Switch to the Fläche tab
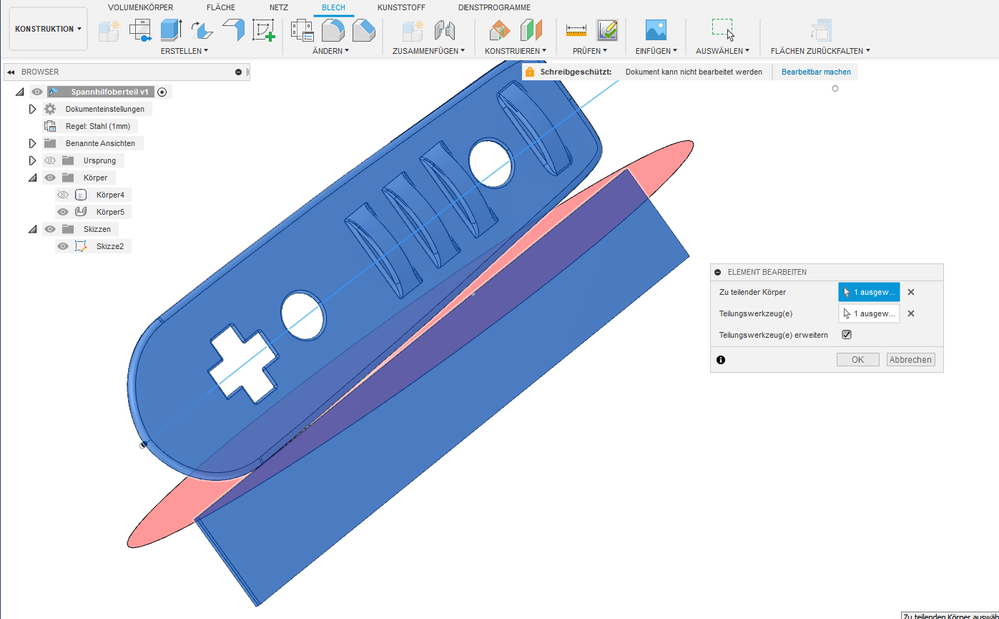The image size is (999, 619). pos(220,8)
